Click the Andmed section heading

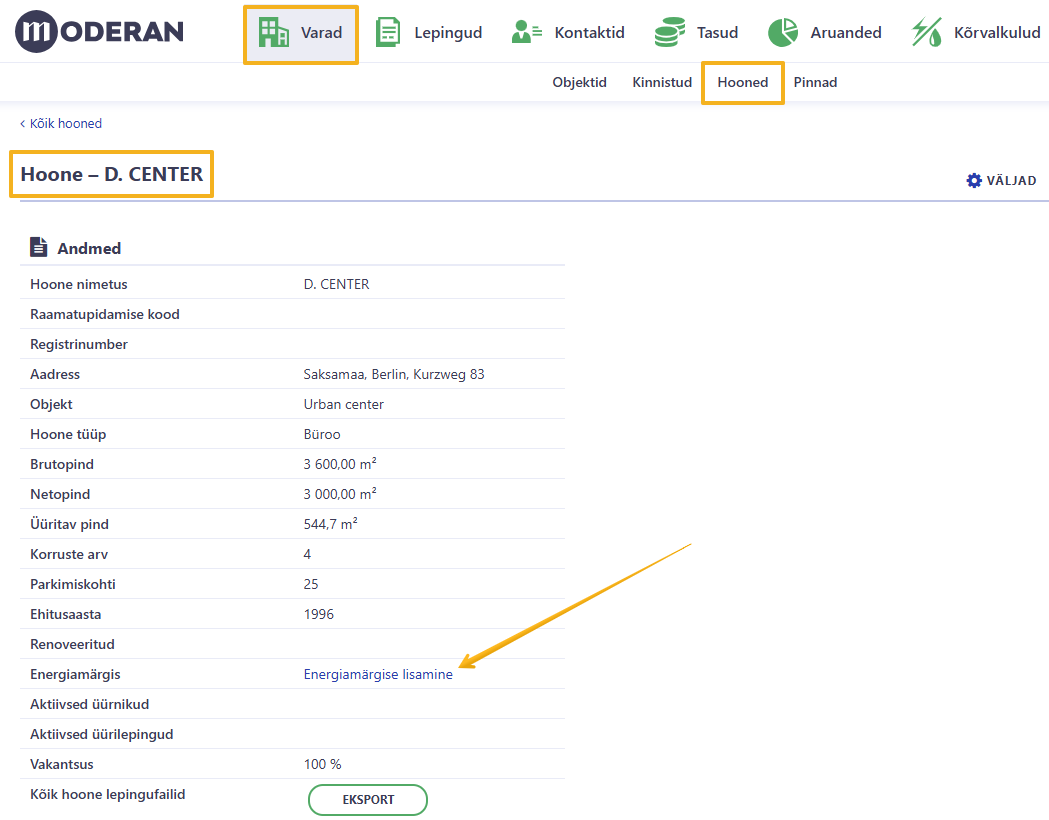[x=89, y=248]
